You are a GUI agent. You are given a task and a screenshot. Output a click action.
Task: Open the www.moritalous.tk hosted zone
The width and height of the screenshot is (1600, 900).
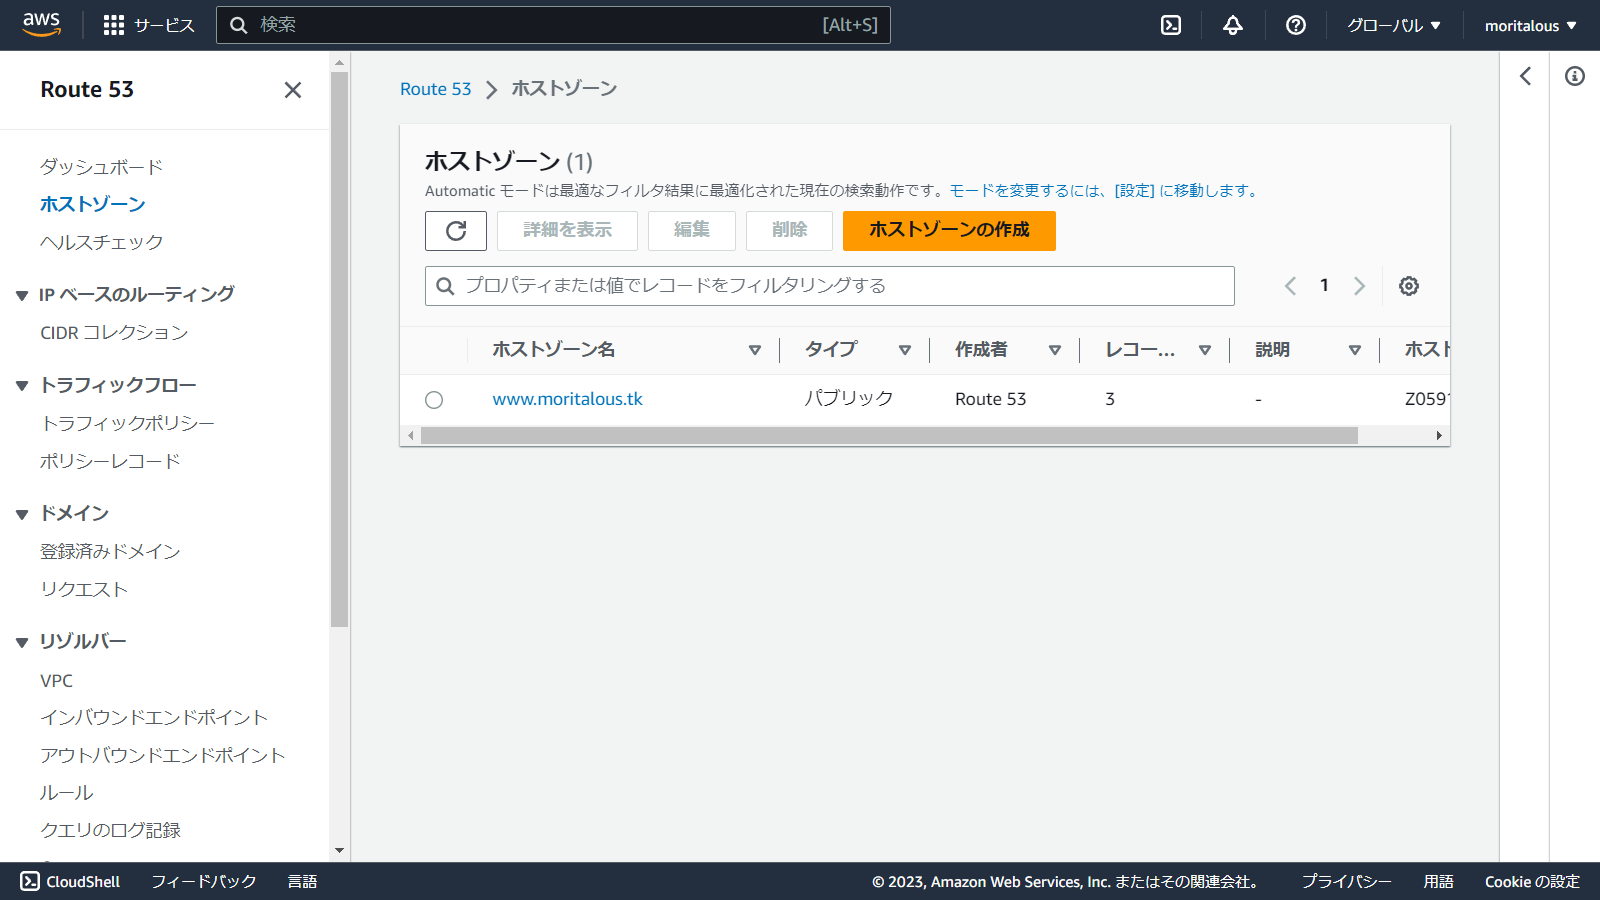567,398
